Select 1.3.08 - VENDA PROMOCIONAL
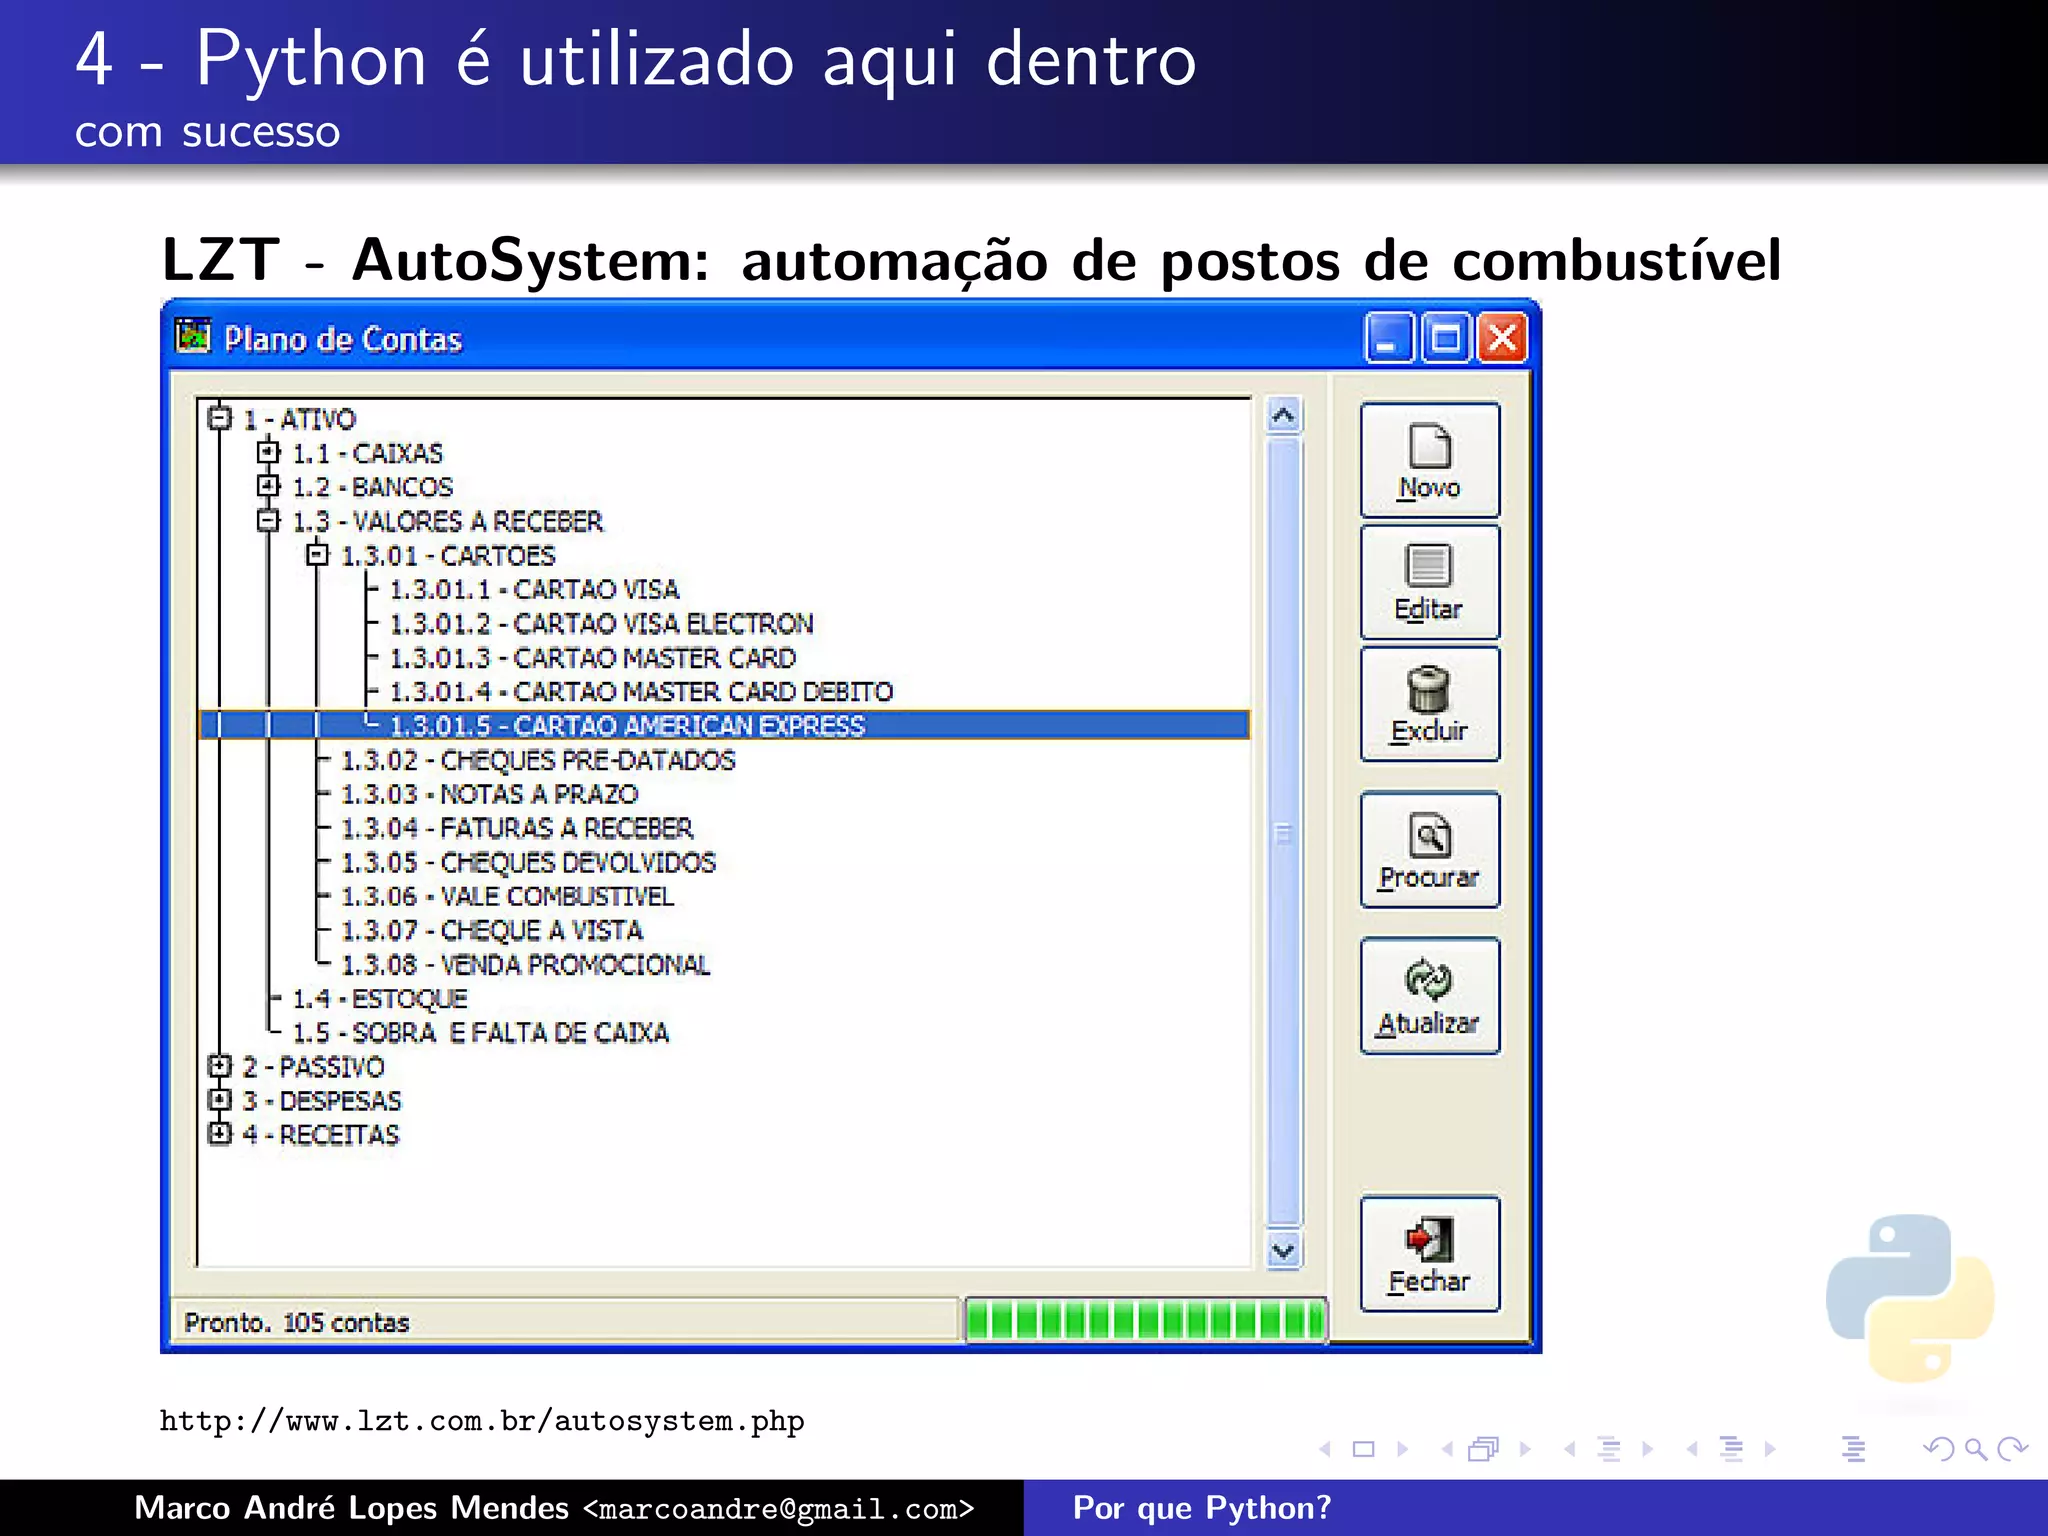The width and height of the screenshot is (2048, 1536). point(525,964)
